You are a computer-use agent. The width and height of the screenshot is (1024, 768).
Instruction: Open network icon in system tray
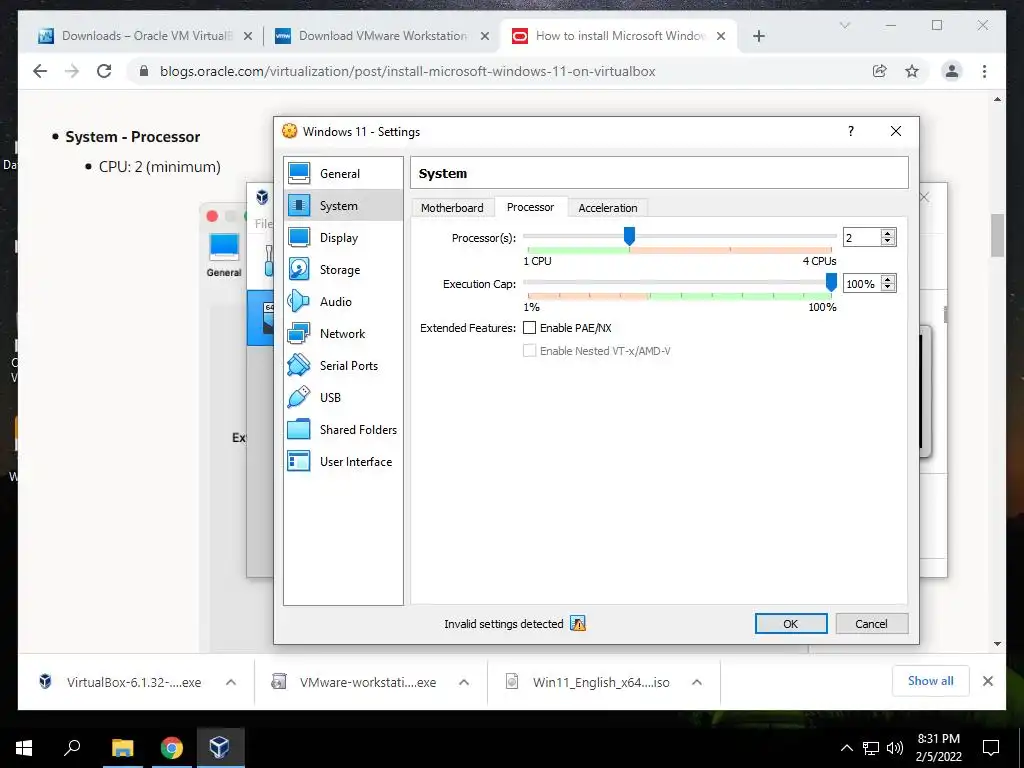click(x=871, y=748)
